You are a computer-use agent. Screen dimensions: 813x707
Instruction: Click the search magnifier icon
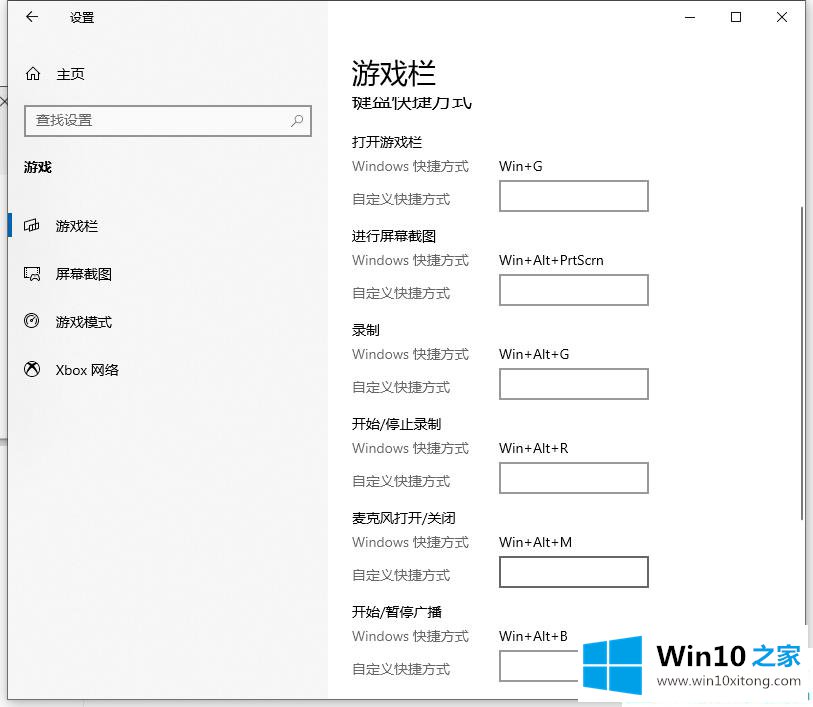(297, 121)
